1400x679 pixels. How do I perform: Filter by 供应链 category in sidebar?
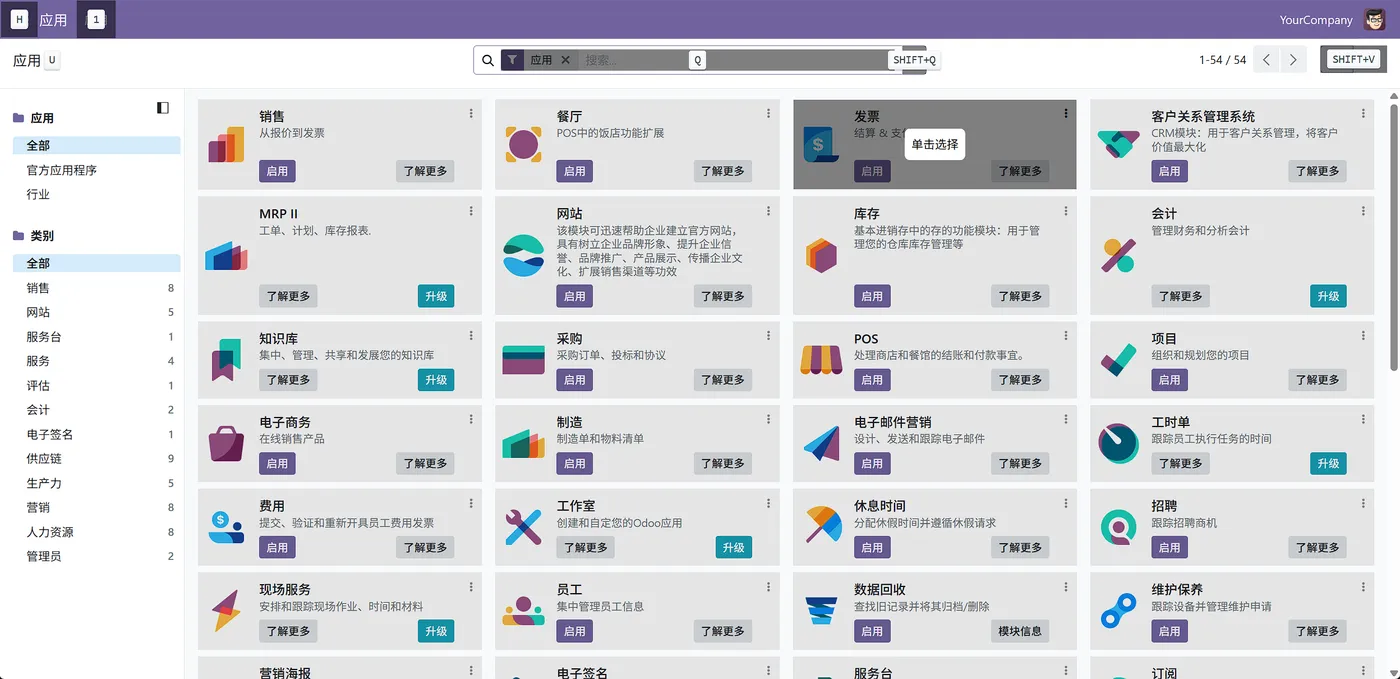97,458
